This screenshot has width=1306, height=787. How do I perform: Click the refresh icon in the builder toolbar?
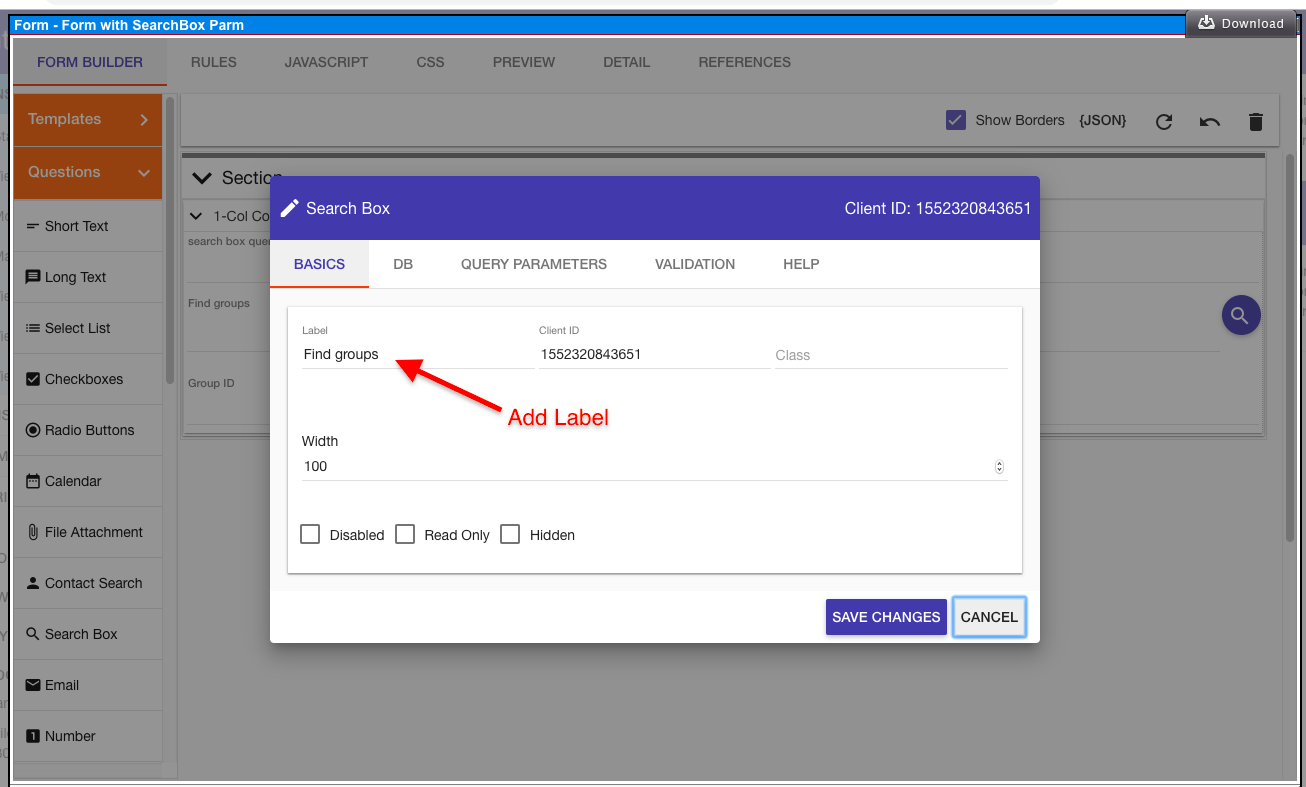pyautogui.click(x=1164, y=120)
